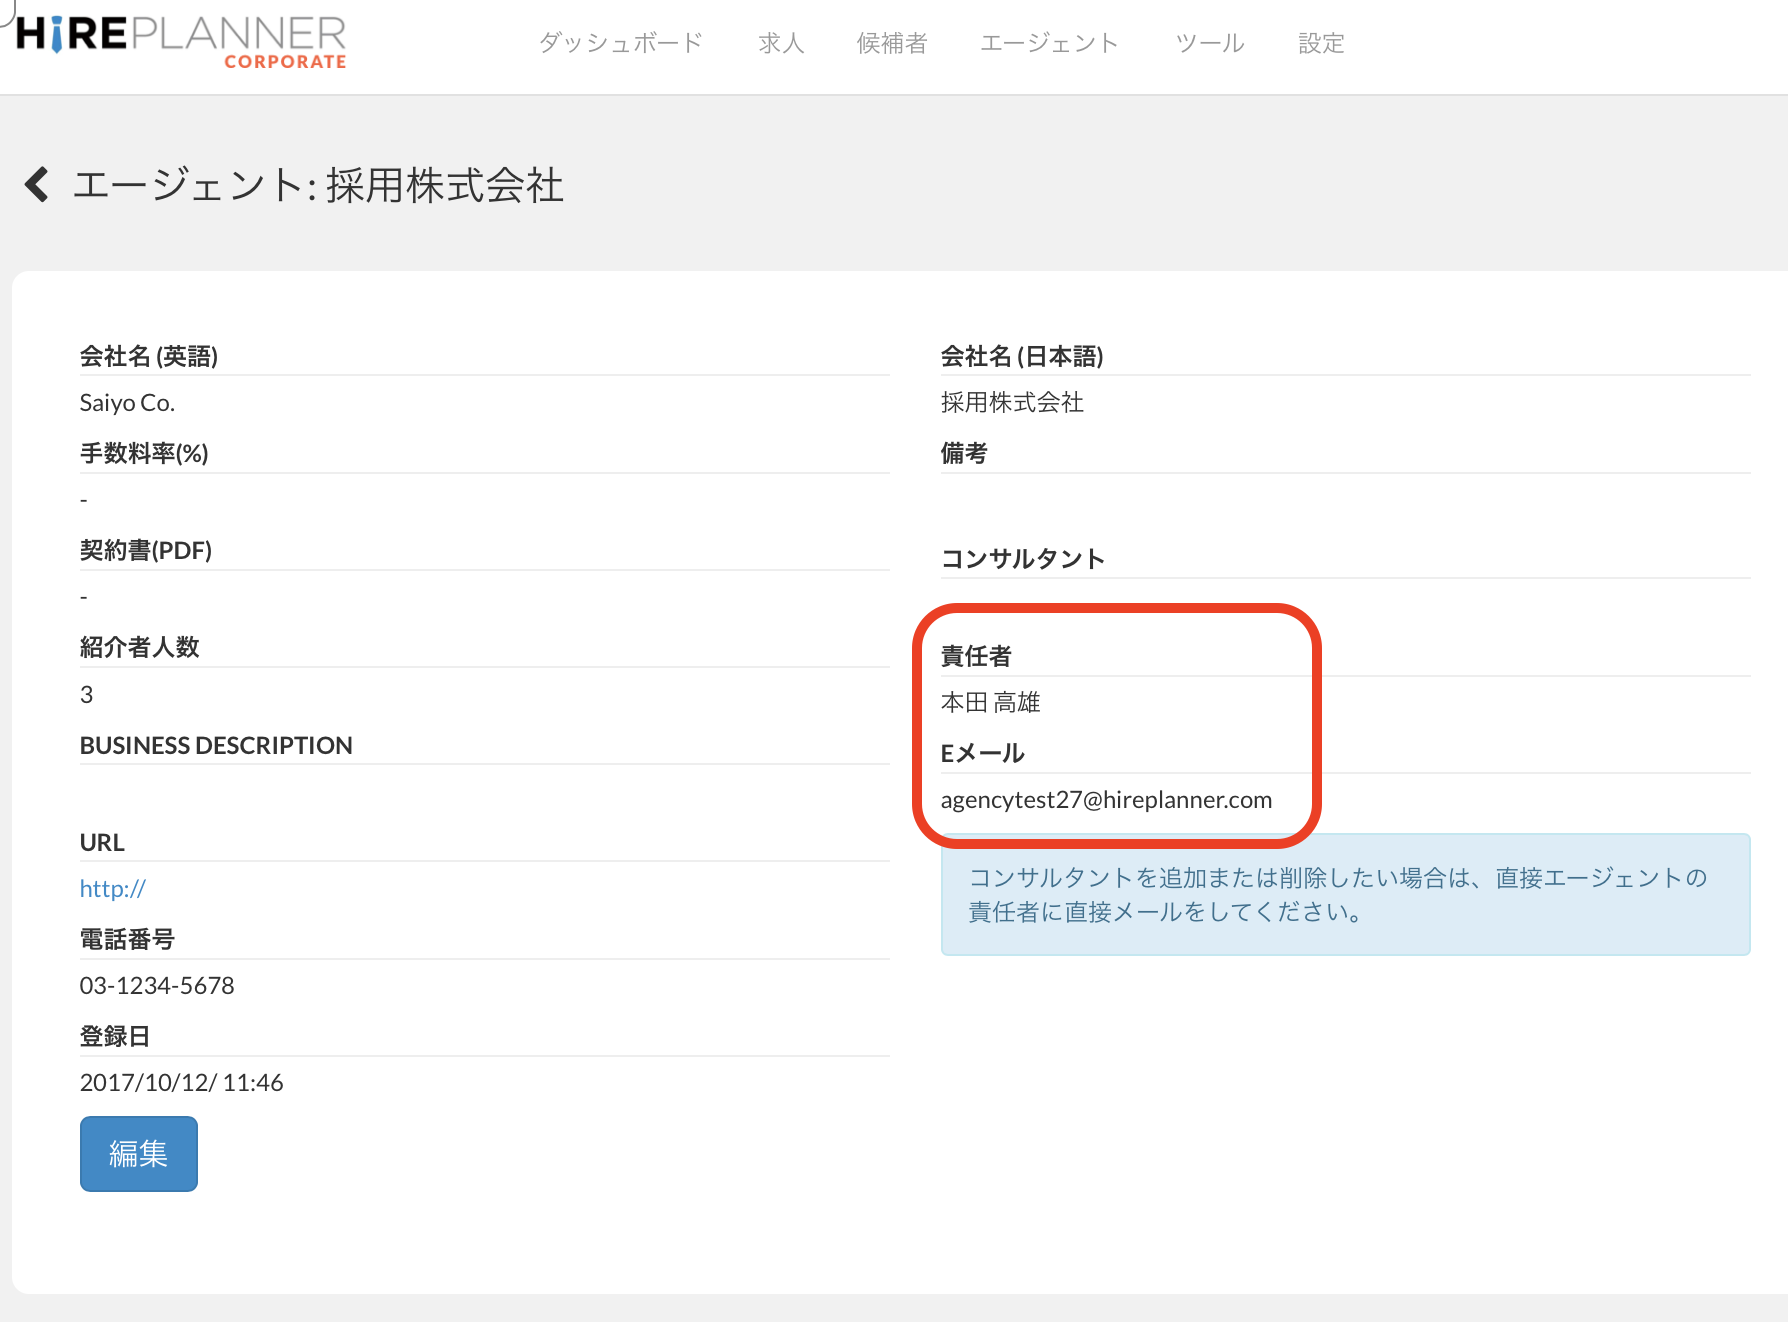Click the 紹介者人数 value 3
The width and height of the screenshot is (1788, 1322).
(87, 694)
